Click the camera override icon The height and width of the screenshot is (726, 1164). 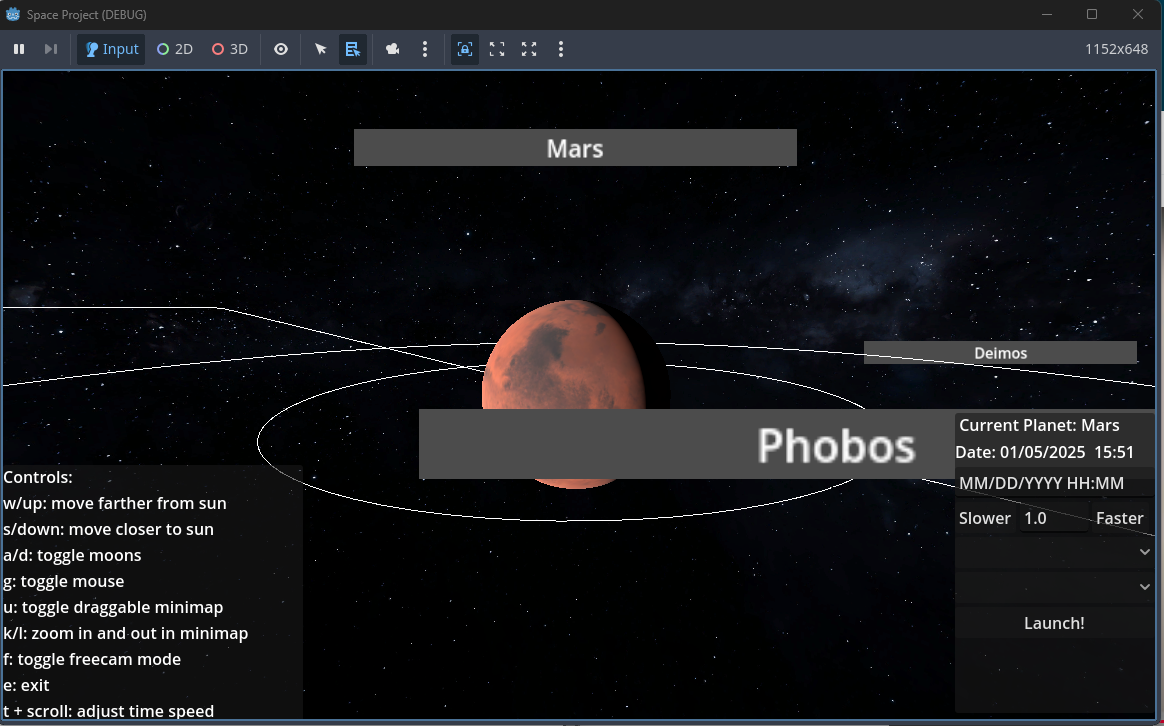(391, 49)
